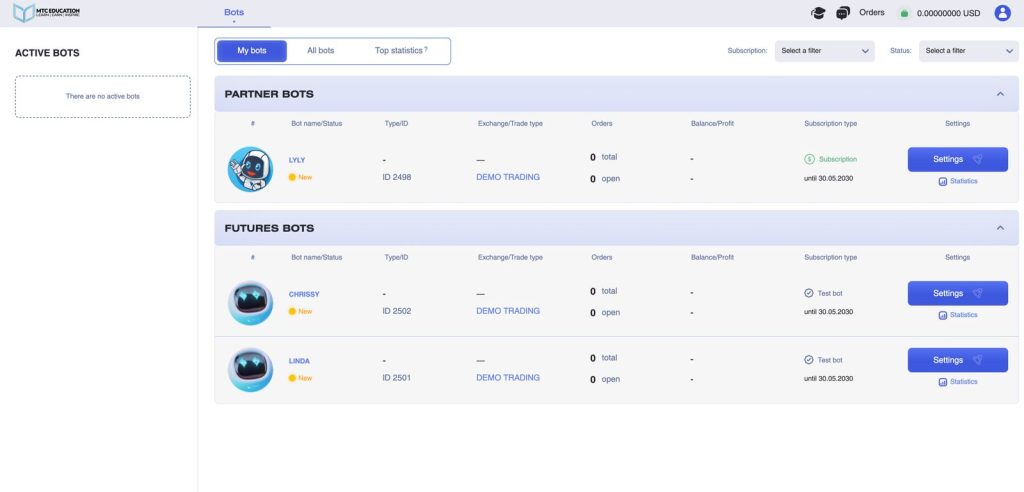
Task: Open Settings for CHRISSY bot
Action: click(x=957, y=293)
